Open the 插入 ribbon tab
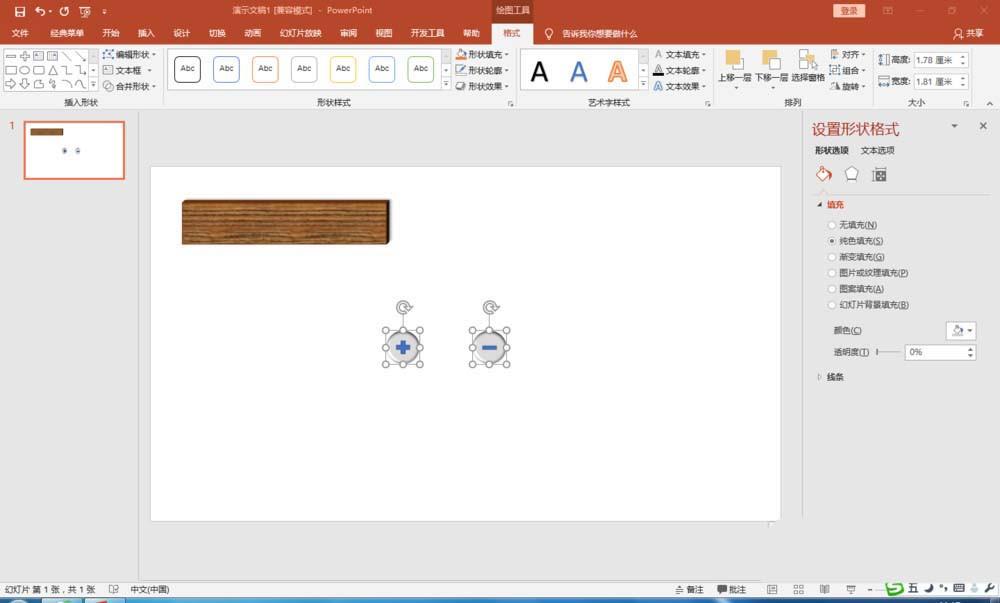This screenshot has width=1000, height=603. (x=146, y=33)
